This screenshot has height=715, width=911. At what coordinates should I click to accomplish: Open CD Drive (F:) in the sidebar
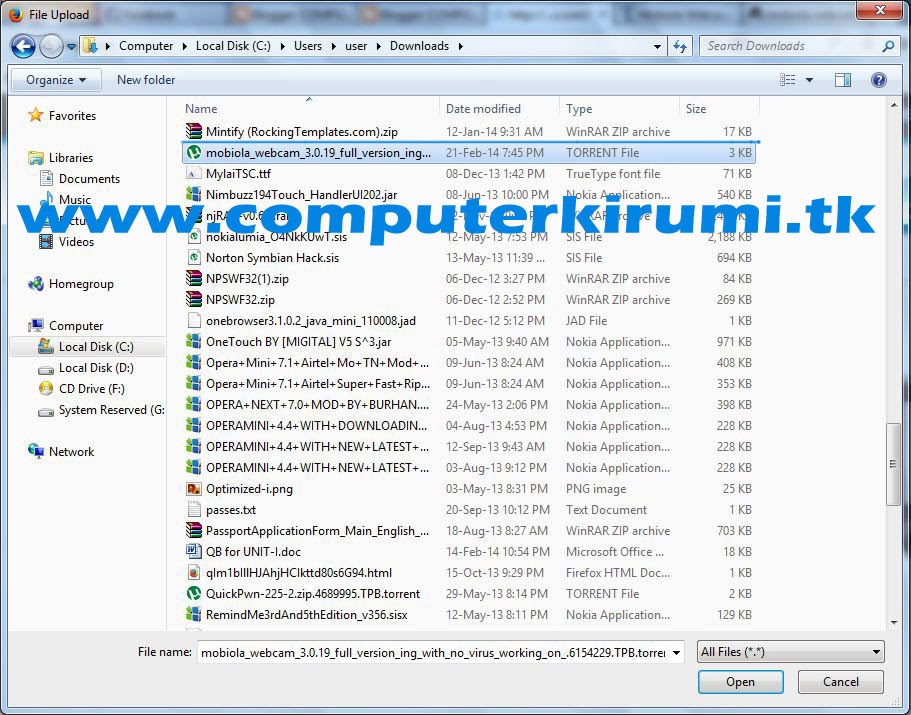pyautogui.click(x=91, y=389)
